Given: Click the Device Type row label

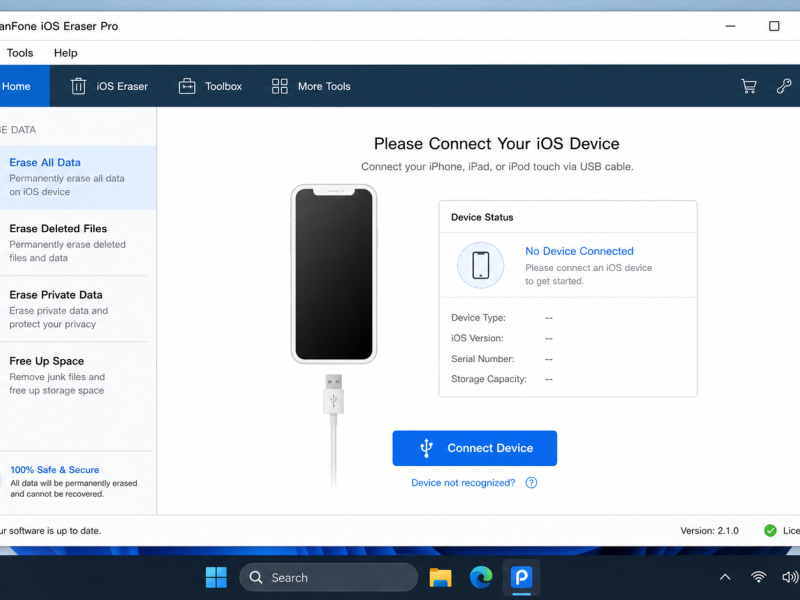Looking at the screenshot, I should click(x=478, y=318).
